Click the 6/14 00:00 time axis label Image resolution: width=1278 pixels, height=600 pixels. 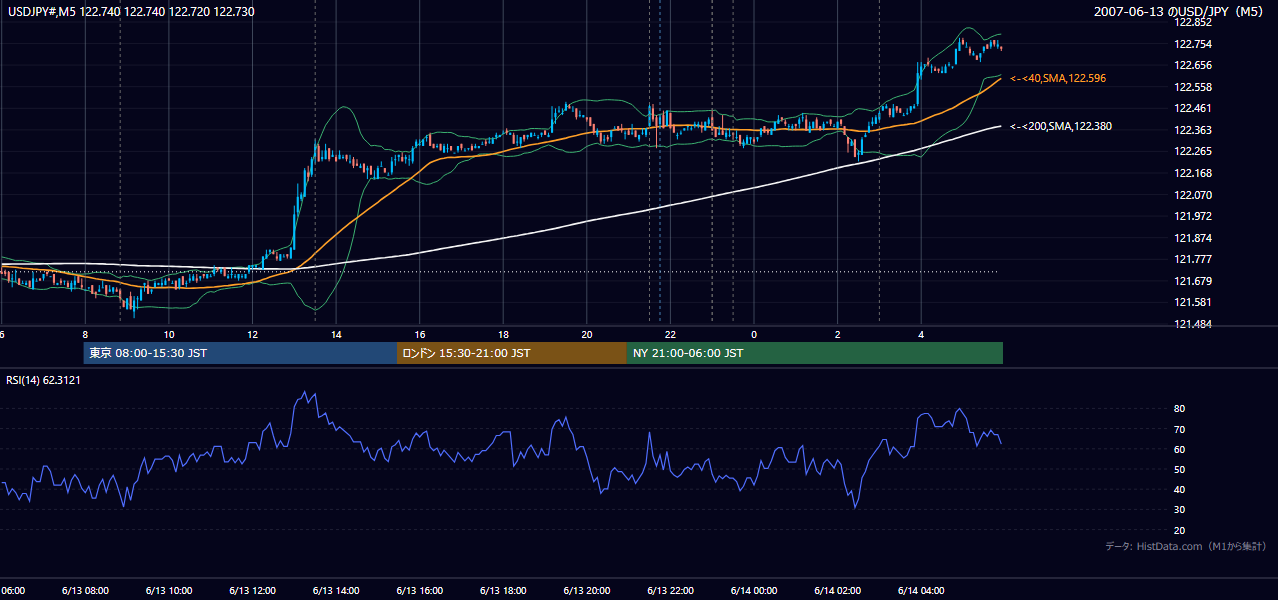(x=754, y=590)
